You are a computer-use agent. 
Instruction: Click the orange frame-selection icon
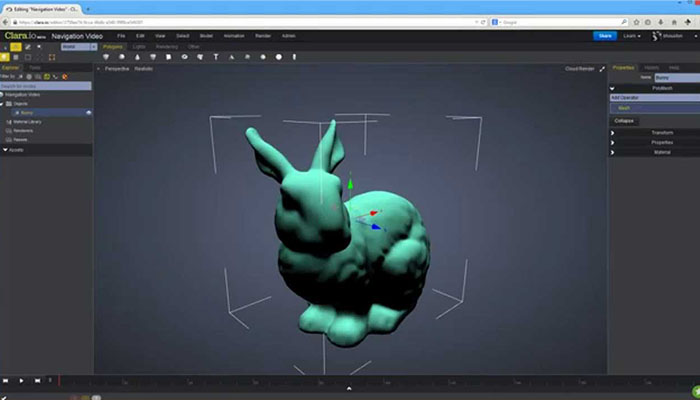point(52,57)
